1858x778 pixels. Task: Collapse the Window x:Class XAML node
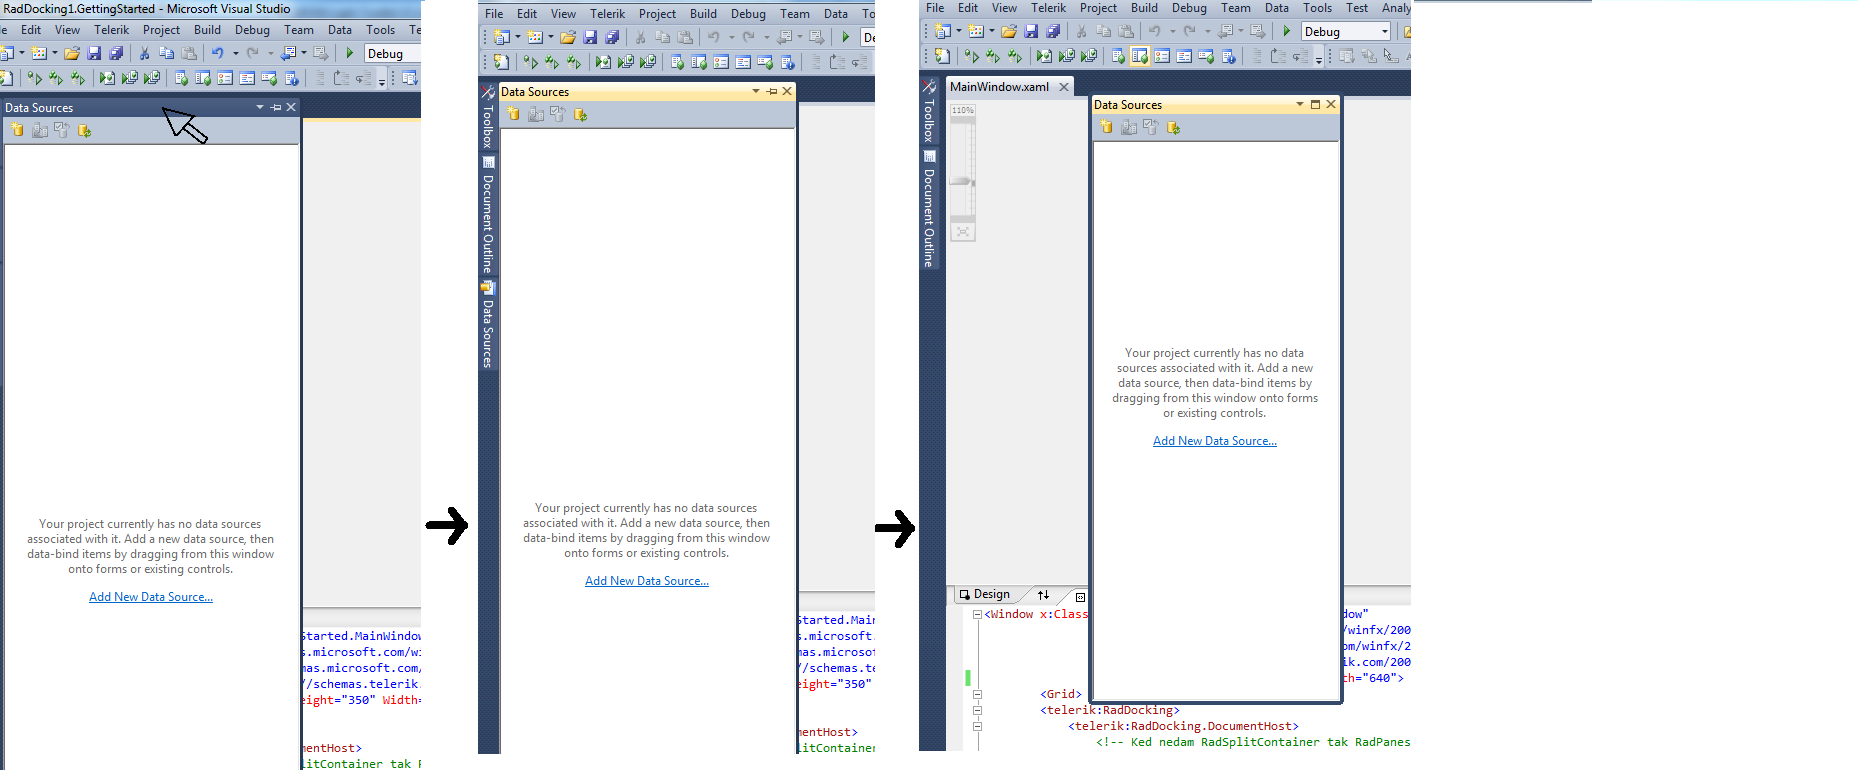977,614
